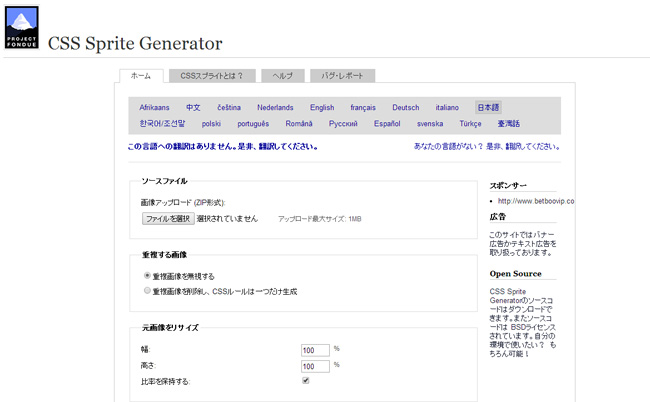Select radio to remove duplicate images
Screen dimensions: 650x402
coord(147,291)
